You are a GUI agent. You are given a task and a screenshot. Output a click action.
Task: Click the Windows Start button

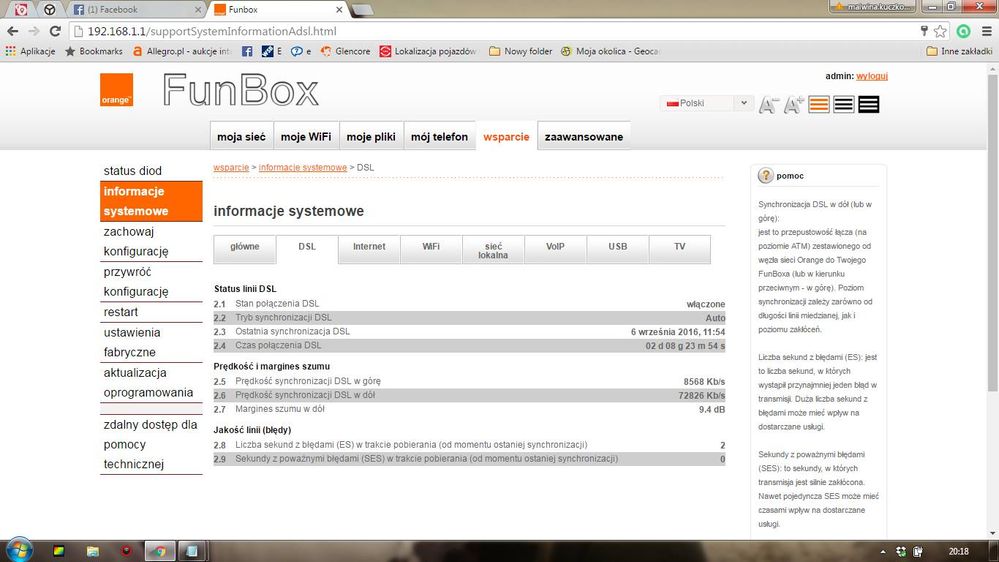click(19, 550)
